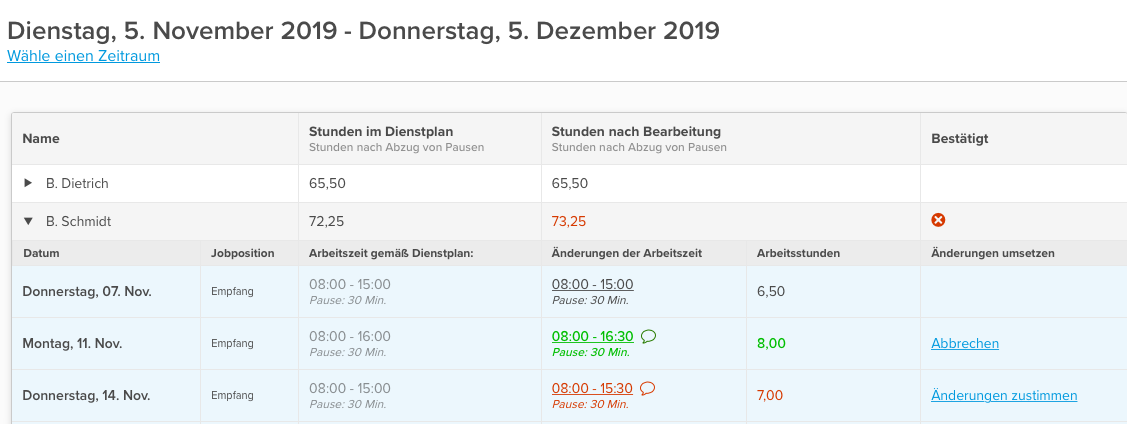Screen dimensions: 1127x424
Task: Edit the green 08:00 - 16:30 time
Action: 592,336
